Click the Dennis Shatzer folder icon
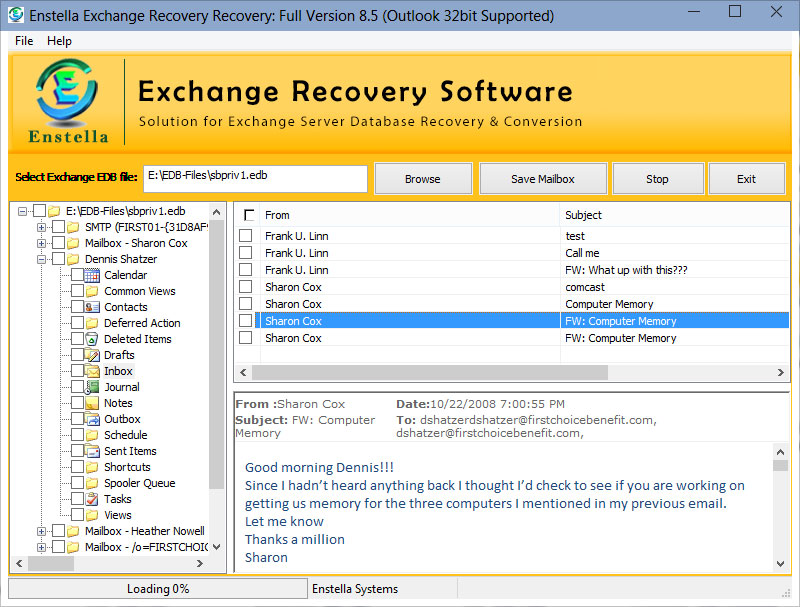Viewport: 800px width, 607px height. [x=73, y=259]
